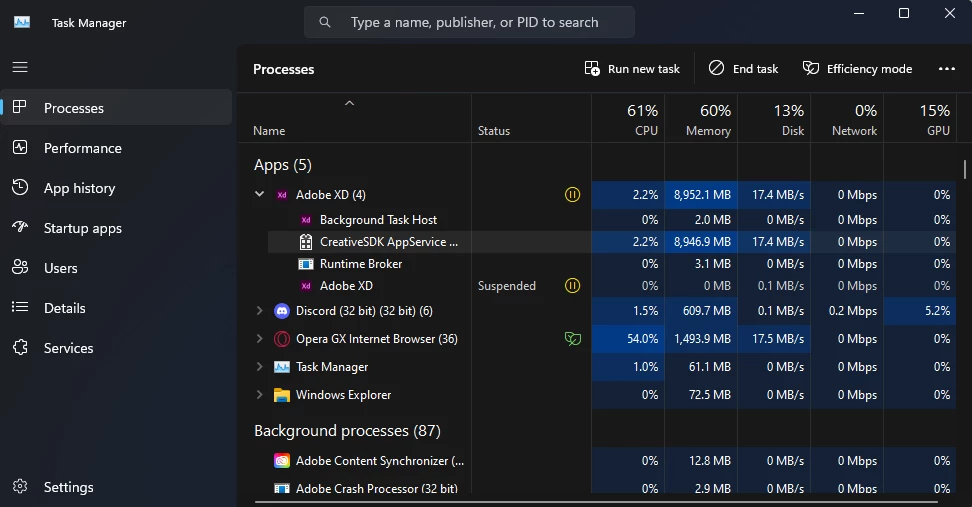972x507 pixels.
Task: Click the End task button
Action: point(743,69)
